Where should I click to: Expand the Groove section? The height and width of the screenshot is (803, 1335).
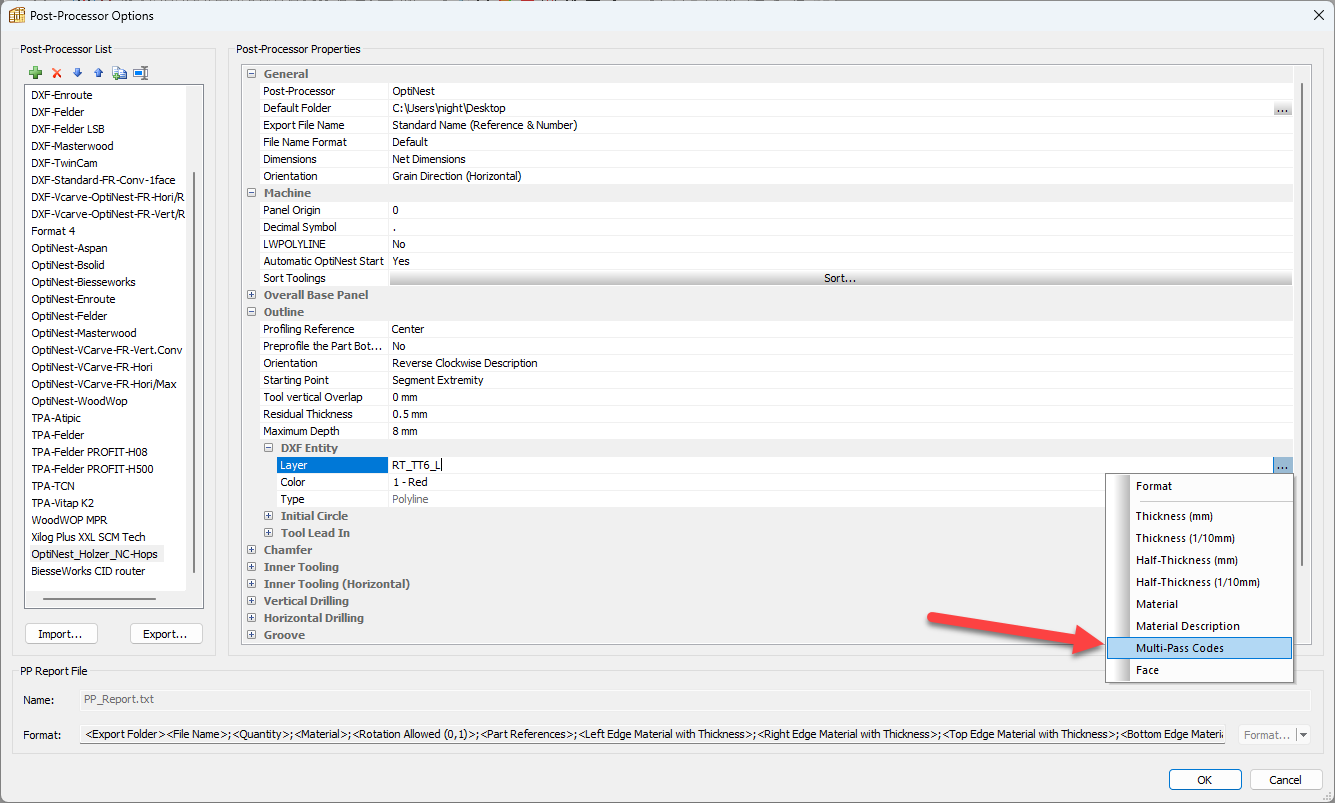click(252, 635)
